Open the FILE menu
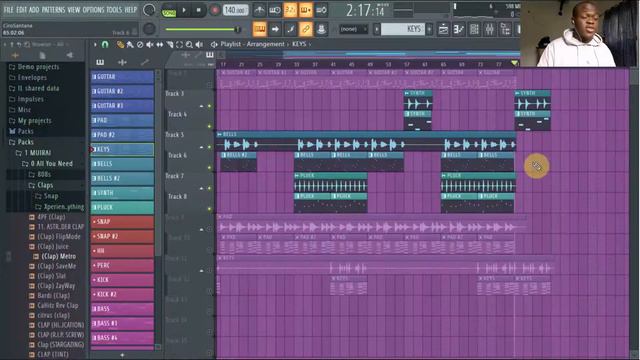640x360 pixels. [8, 9]
